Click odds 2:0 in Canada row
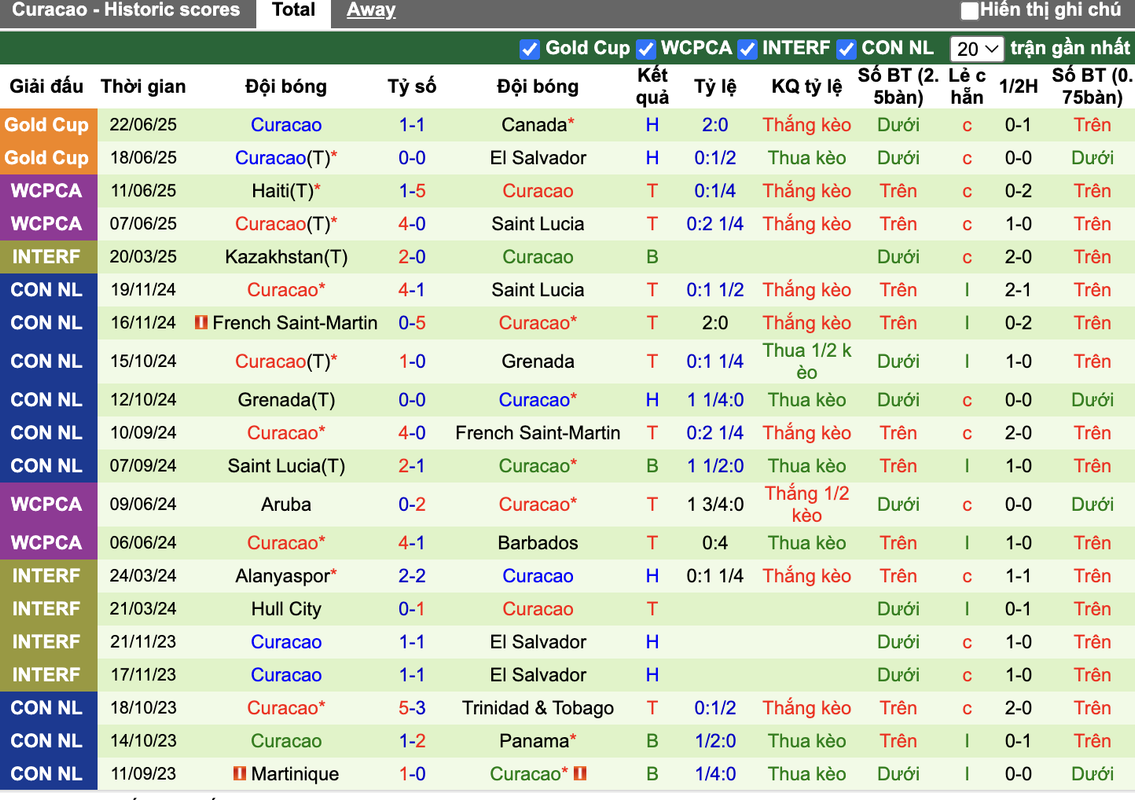Image resolution: width=1135 pixels, height=800 pixels. pyautogui.click(x=715, y=125)
